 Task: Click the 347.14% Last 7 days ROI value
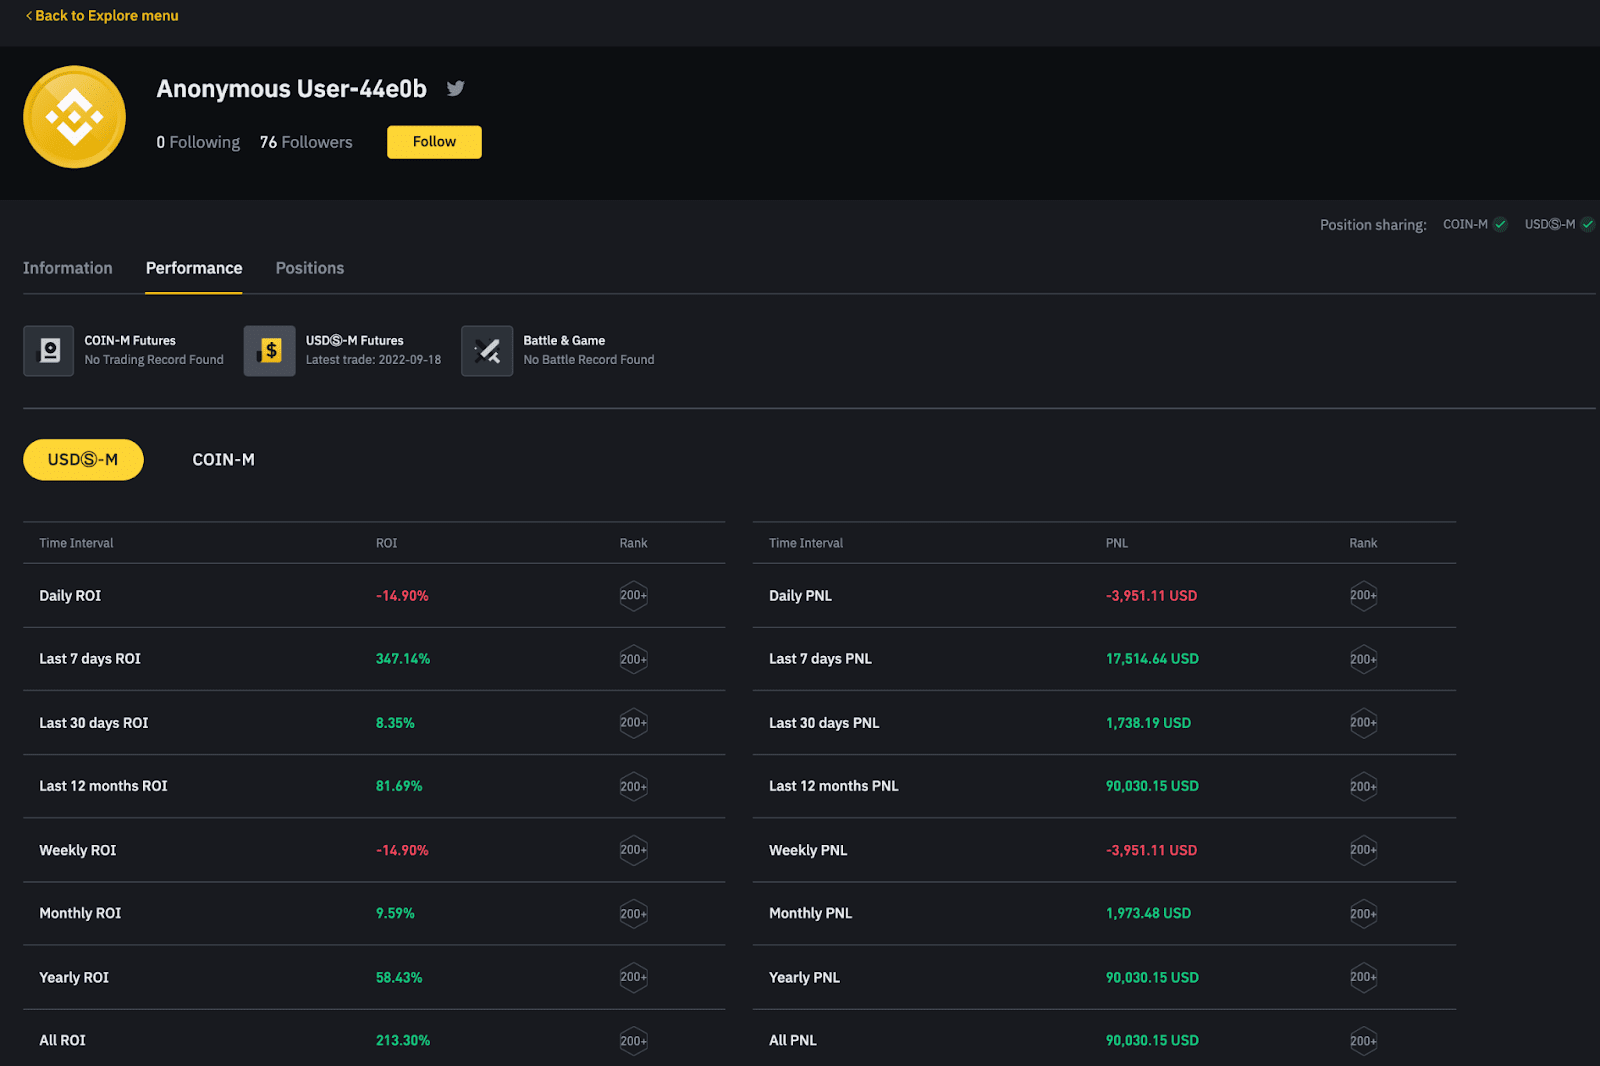(403, 659)
